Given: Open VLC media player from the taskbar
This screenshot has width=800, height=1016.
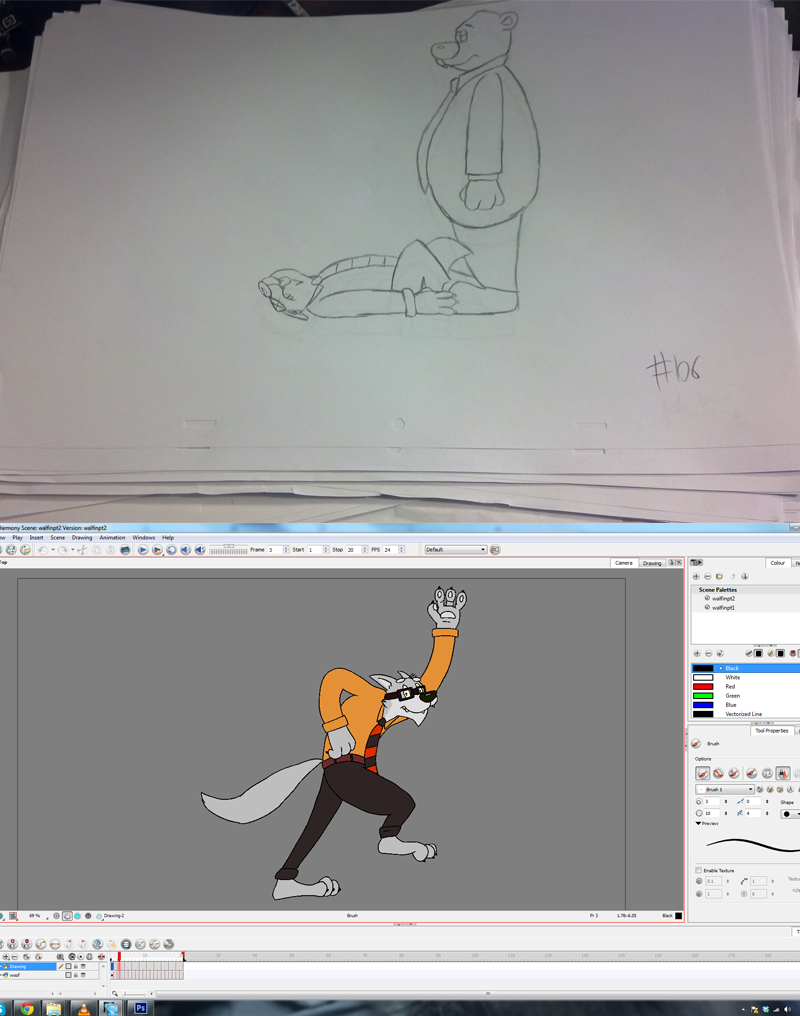Looking at the screenshot, I should [x=84, y=1008].
